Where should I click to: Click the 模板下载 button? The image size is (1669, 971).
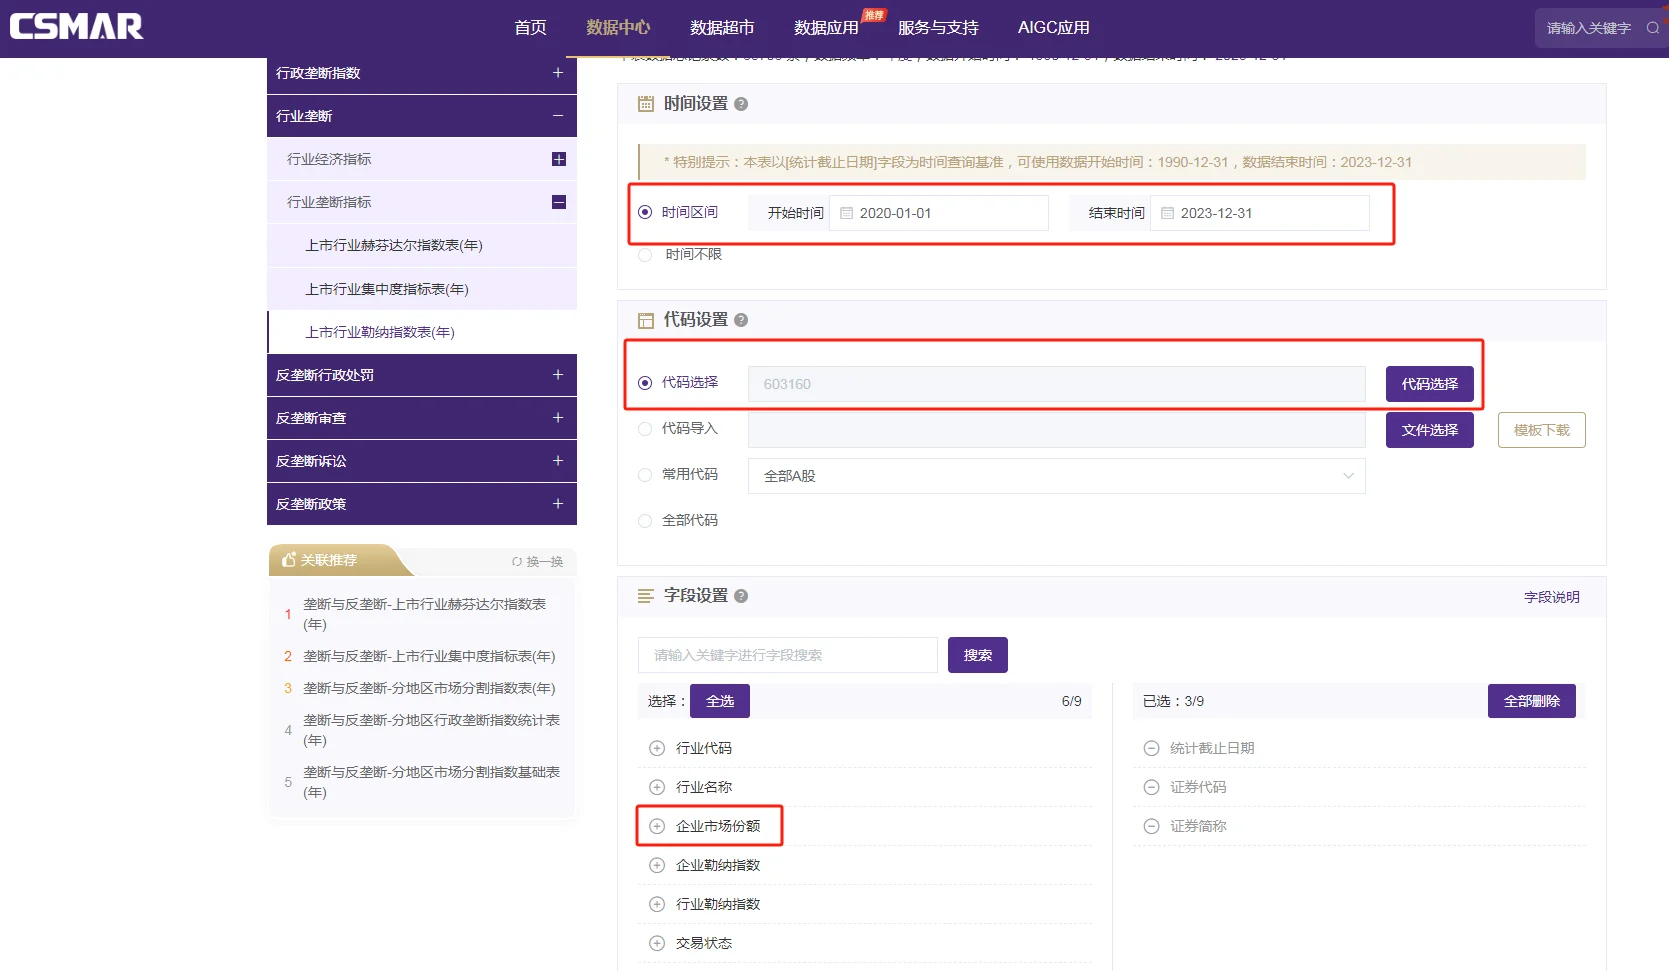coord(1541,429)
